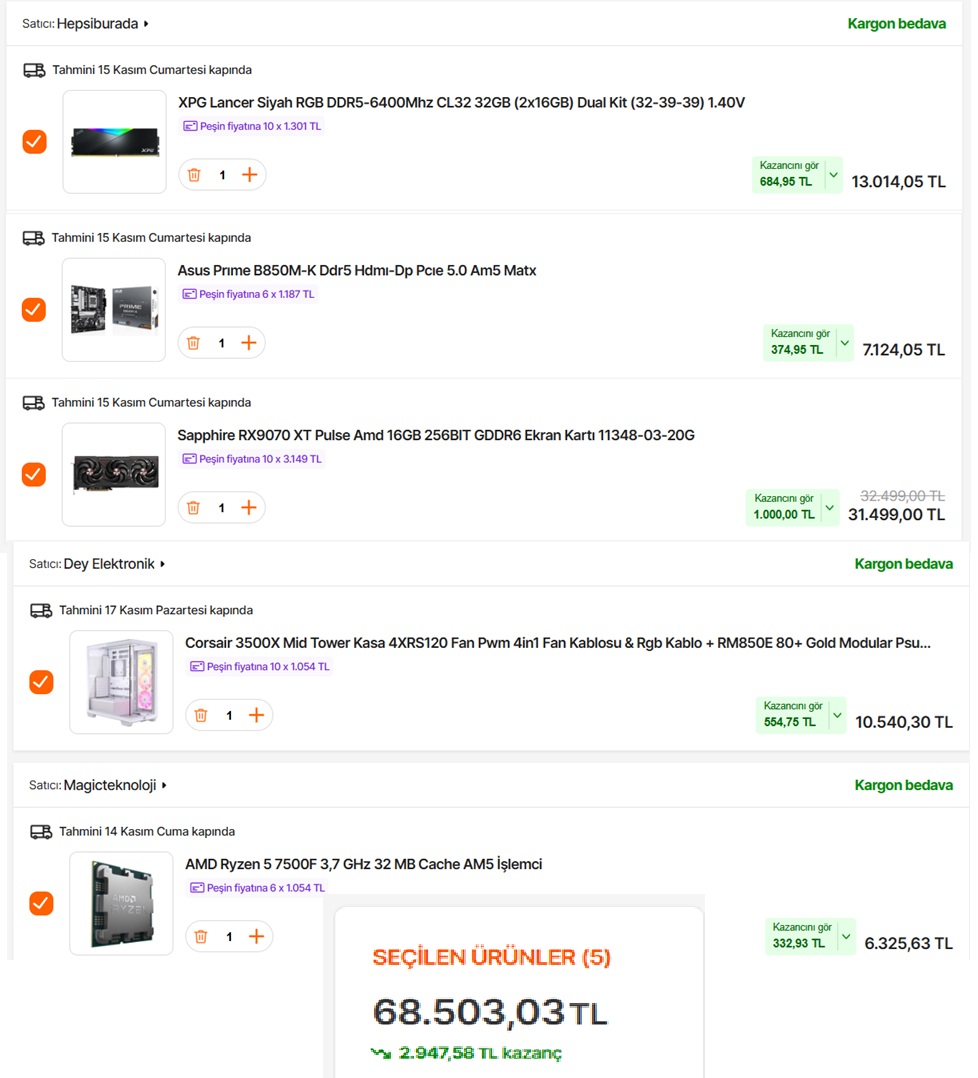978x1078 pixels.
Task: Trash the Sapphire RX9070 XT graphics card
Action: coord(194,508)
